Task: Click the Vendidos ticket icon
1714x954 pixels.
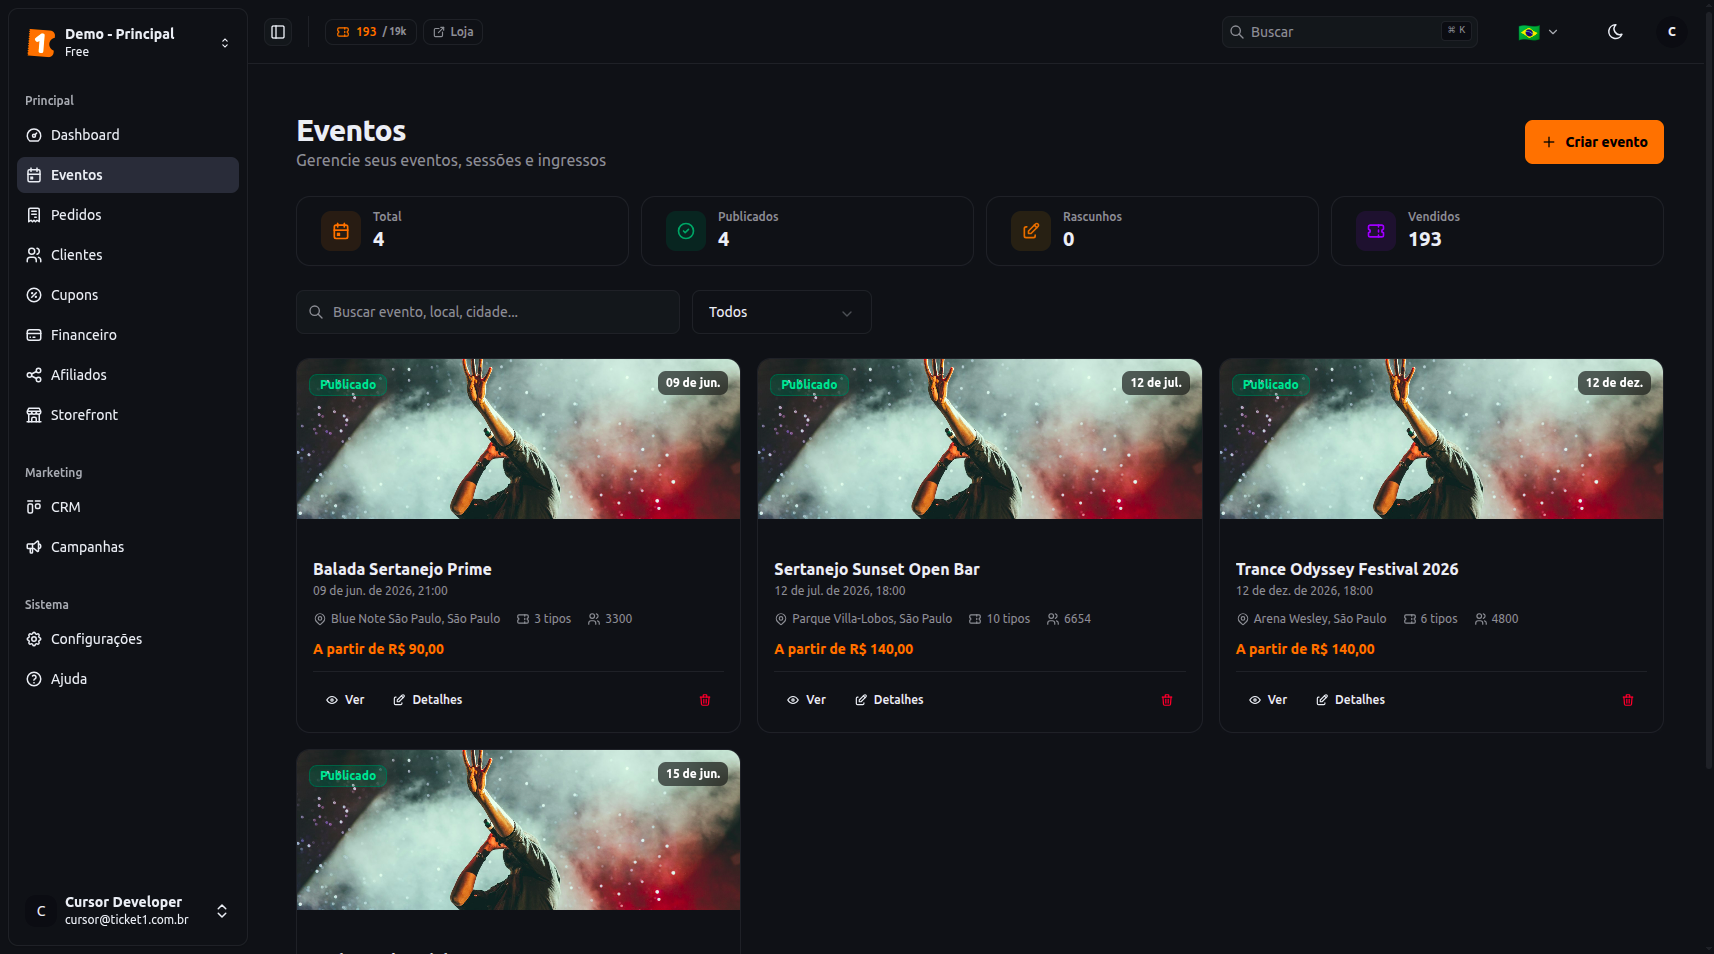Action: click(1376, 231)
